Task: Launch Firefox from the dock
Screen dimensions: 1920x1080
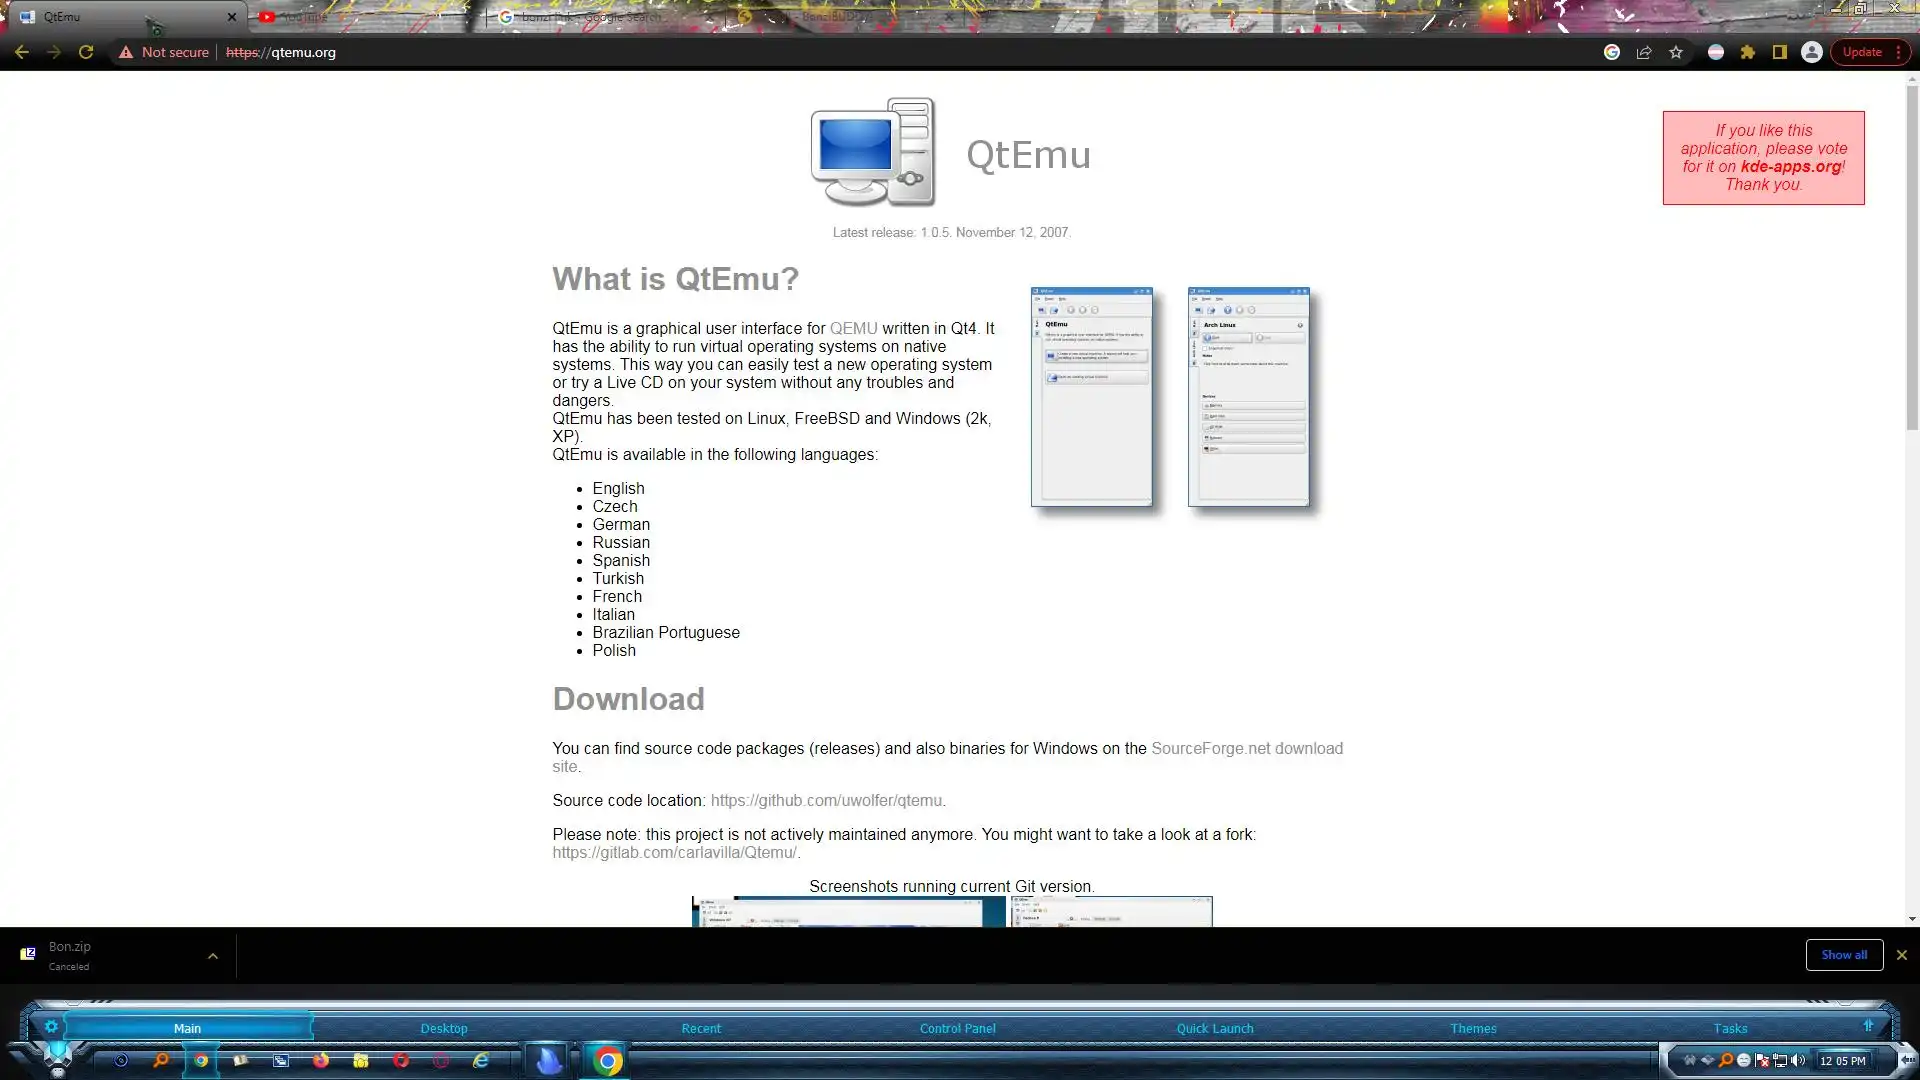Action: click(321, 1060)
